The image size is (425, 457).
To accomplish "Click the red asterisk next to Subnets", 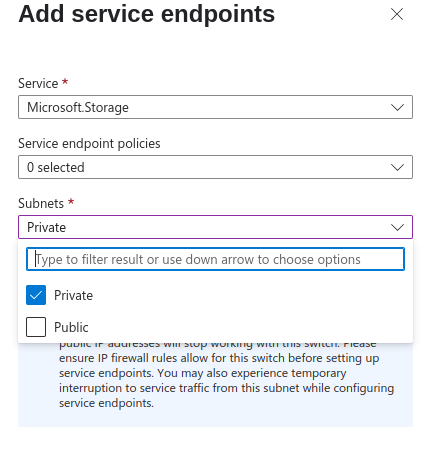I will click(71, 201).
